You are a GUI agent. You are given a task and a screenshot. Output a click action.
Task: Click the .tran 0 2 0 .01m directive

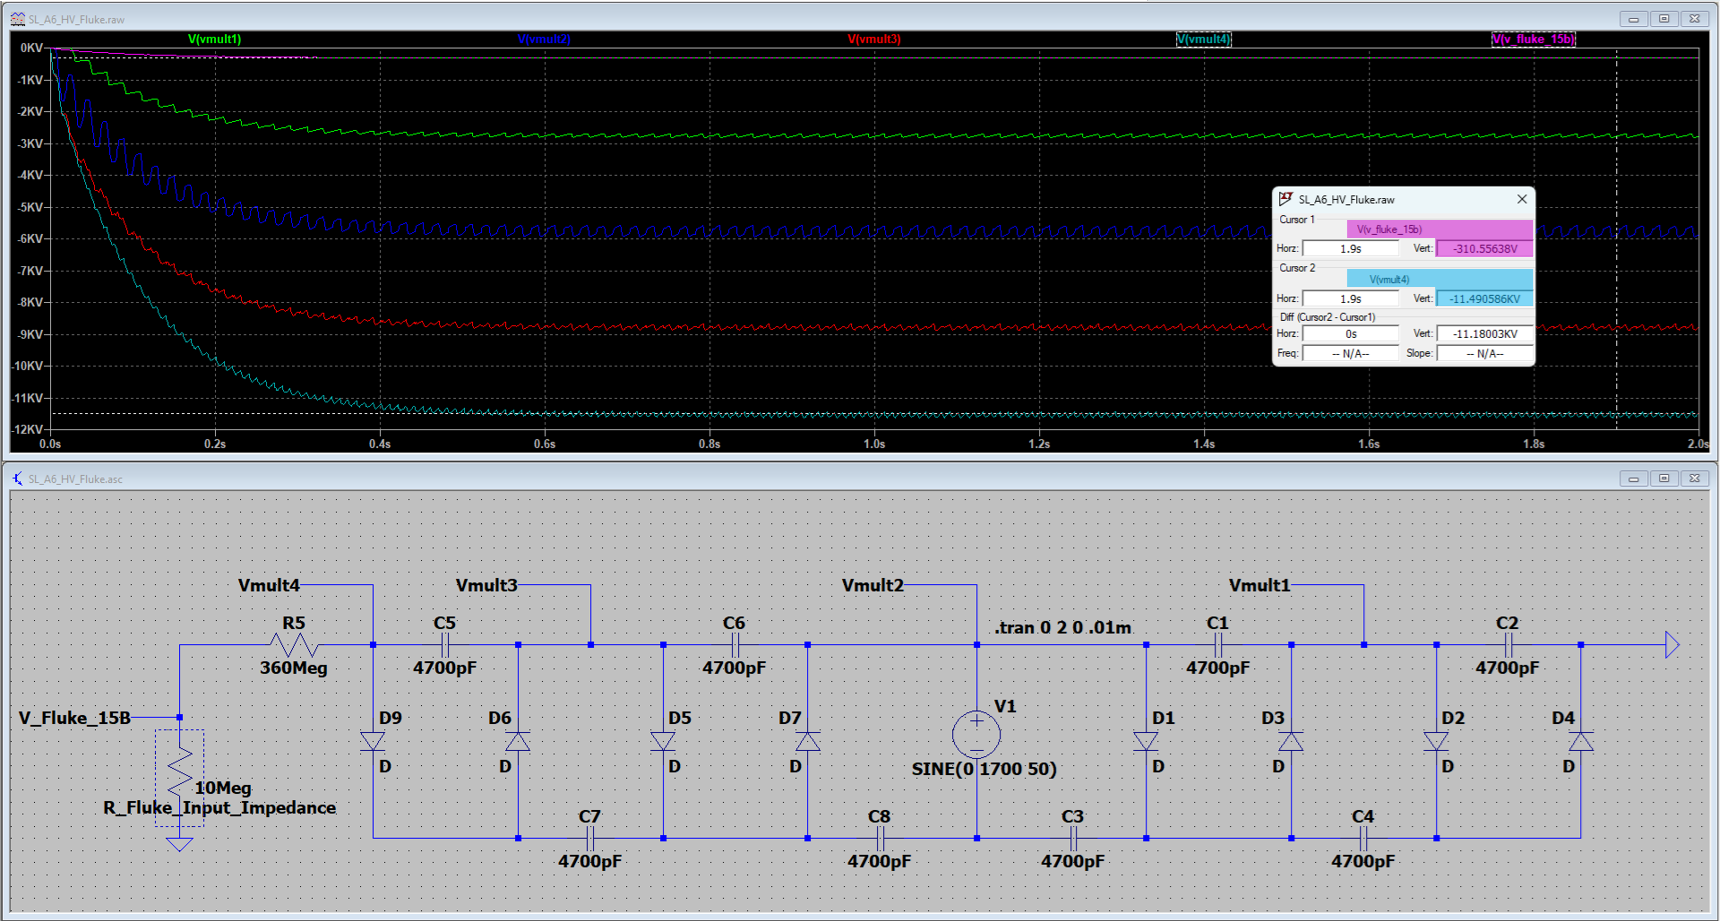pyautogui.click(x=1063, y=627)
